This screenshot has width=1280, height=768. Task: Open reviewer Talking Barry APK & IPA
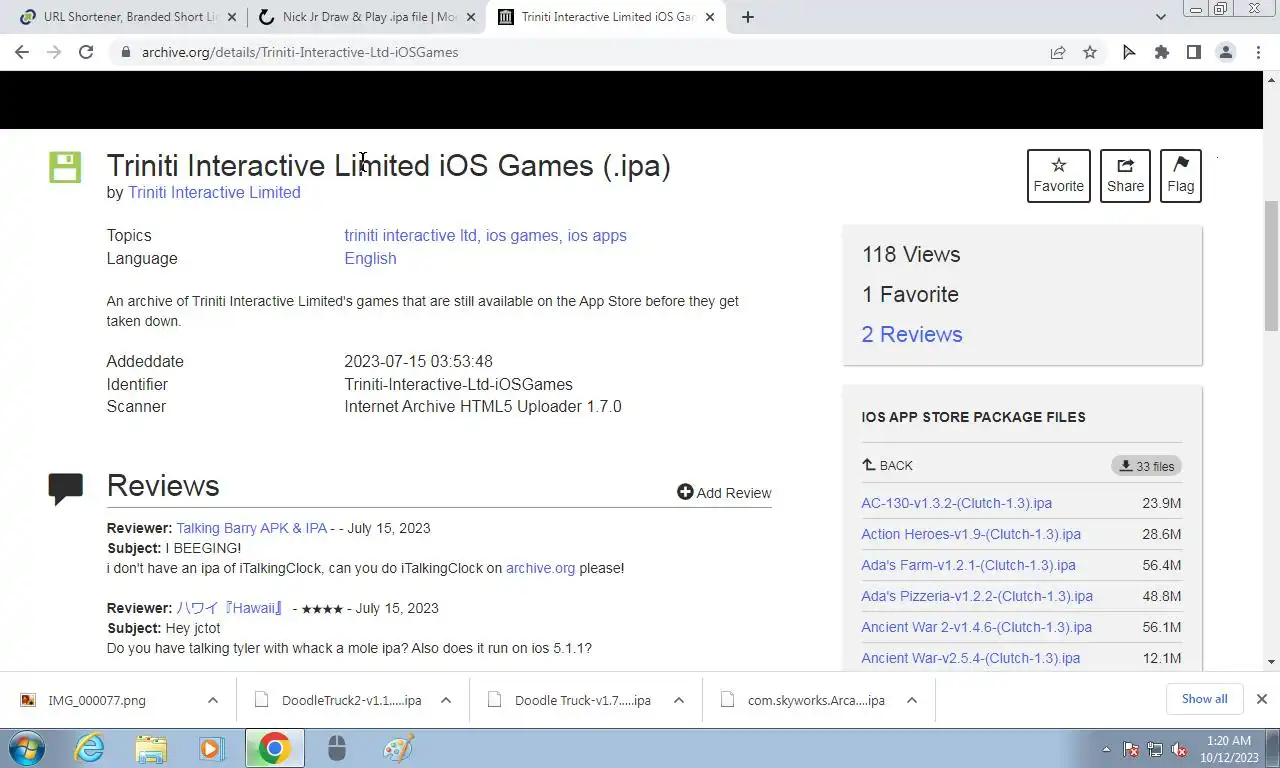click(x=251, y=528)
